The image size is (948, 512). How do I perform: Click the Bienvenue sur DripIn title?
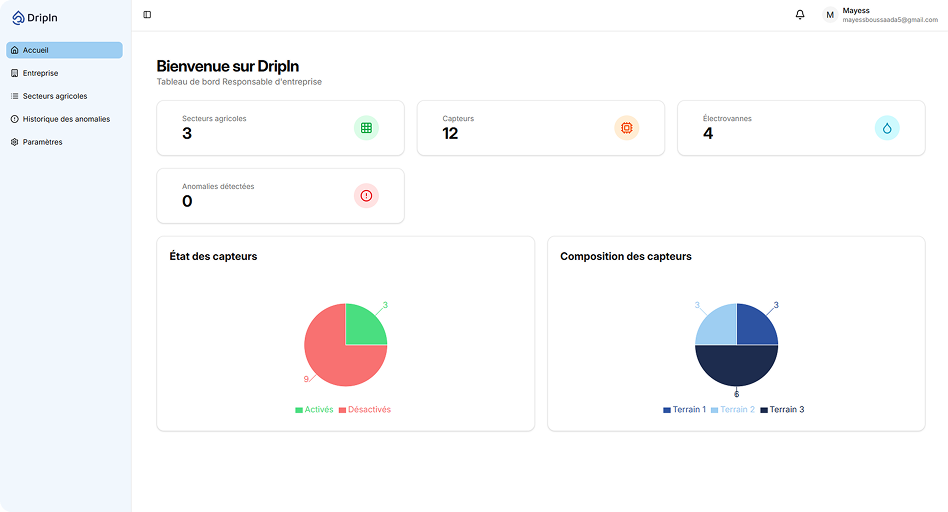pos(228,66)
